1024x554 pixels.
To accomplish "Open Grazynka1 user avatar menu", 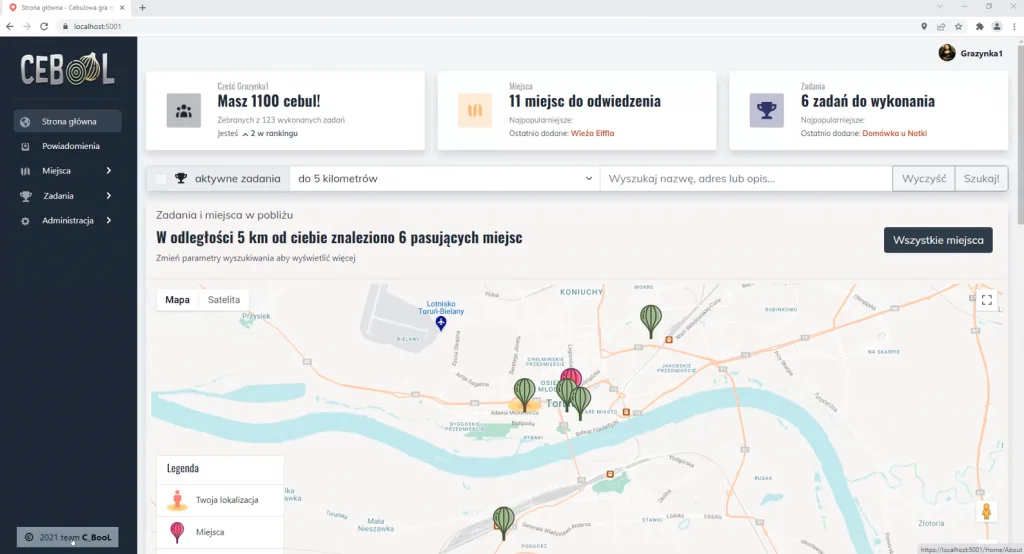I will (x=970, y=53).
